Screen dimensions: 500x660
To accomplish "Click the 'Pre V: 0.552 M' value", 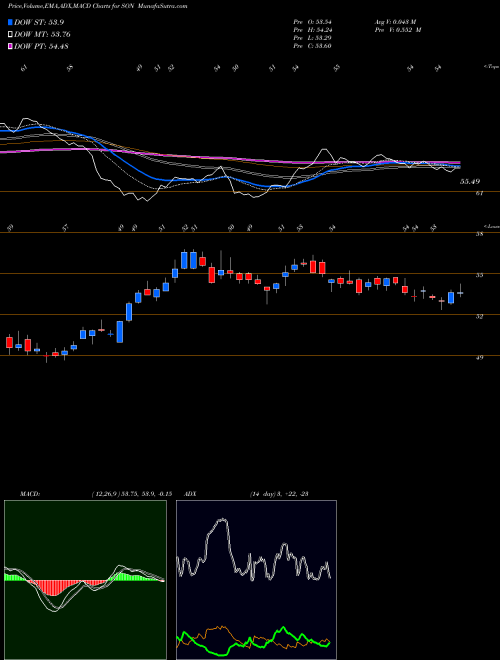I will [397, 30].
